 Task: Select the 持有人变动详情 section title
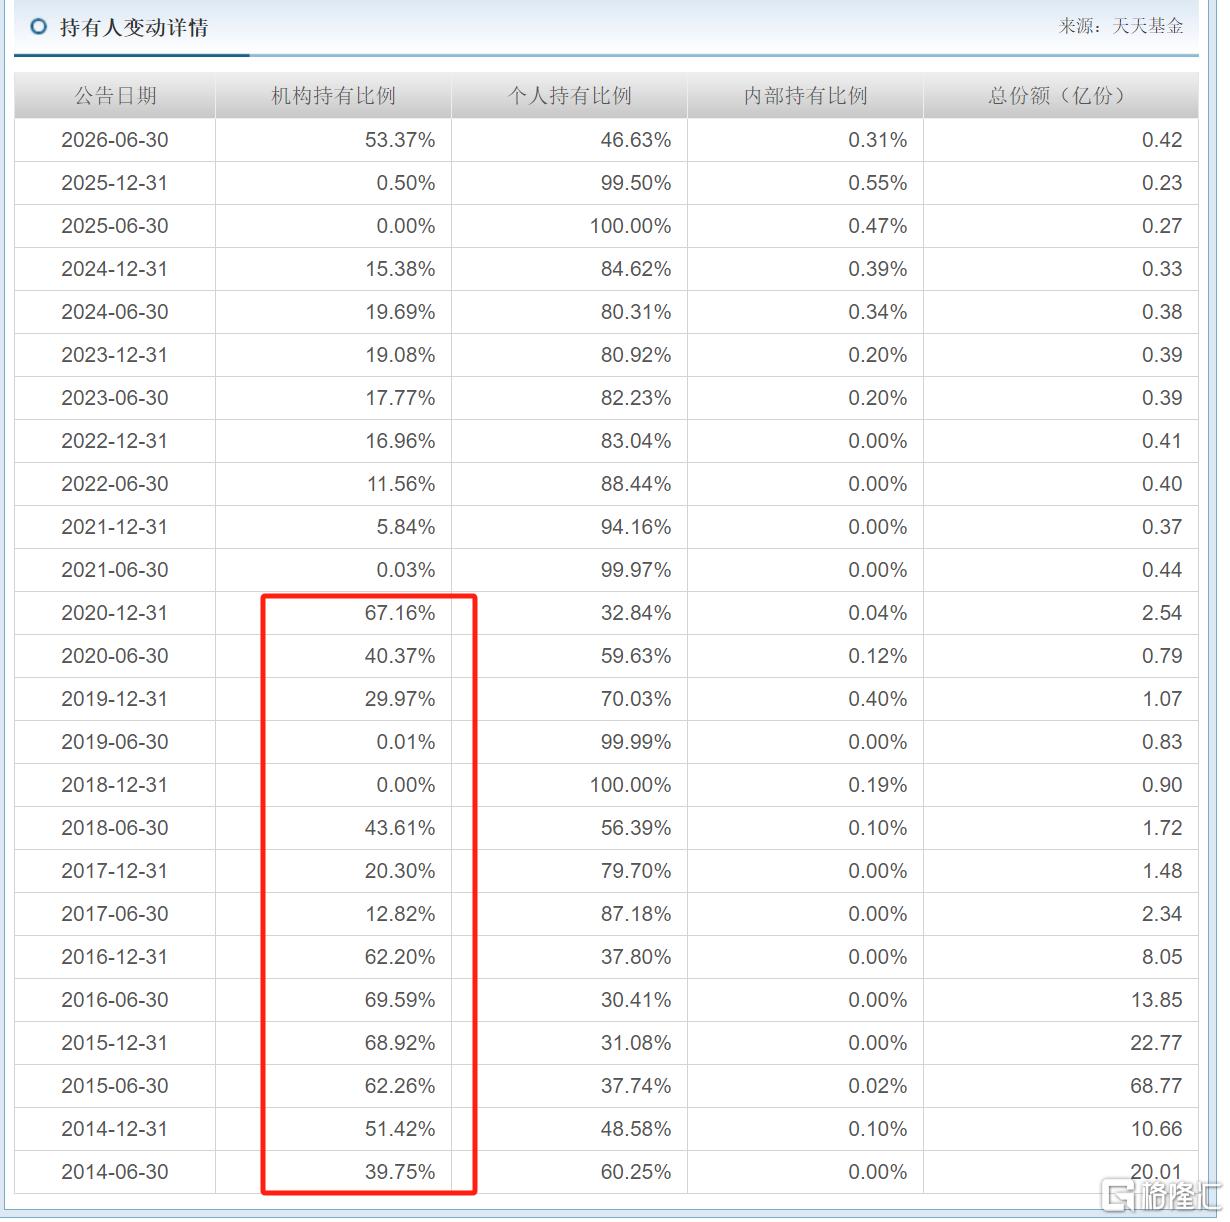134,27
